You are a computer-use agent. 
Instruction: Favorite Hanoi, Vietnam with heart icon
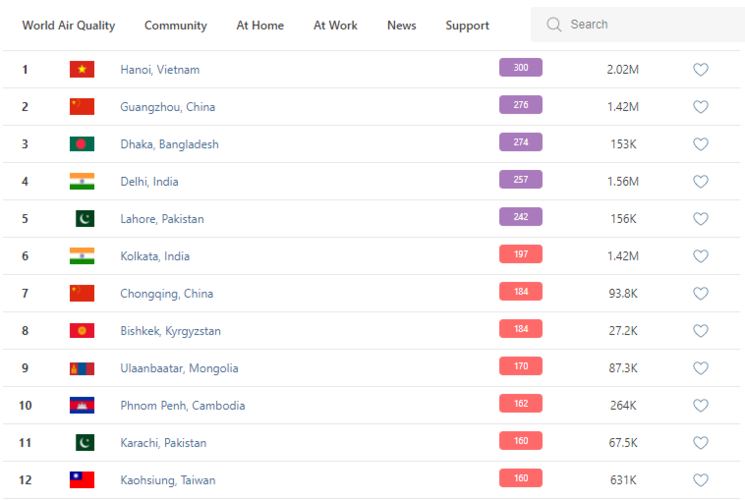[x=700, y=70]
